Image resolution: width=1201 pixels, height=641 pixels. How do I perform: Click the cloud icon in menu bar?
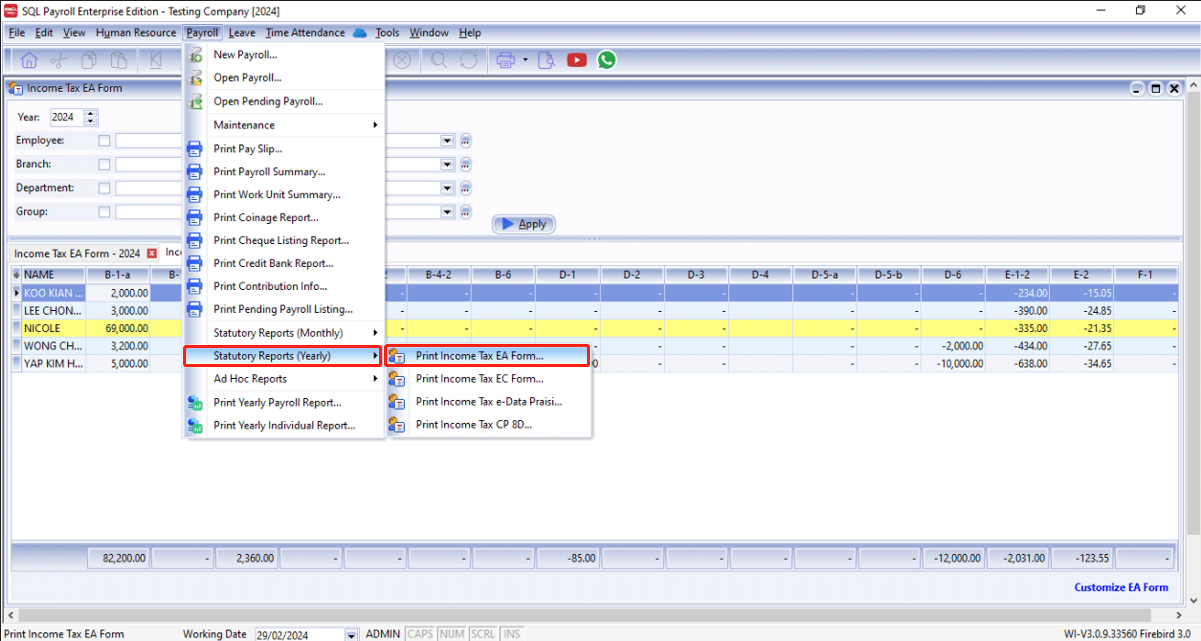360,33
